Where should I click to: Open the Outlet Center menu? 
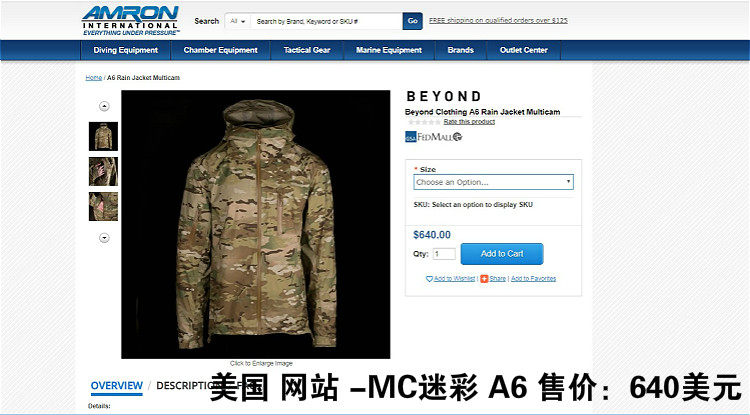point(523,50)
